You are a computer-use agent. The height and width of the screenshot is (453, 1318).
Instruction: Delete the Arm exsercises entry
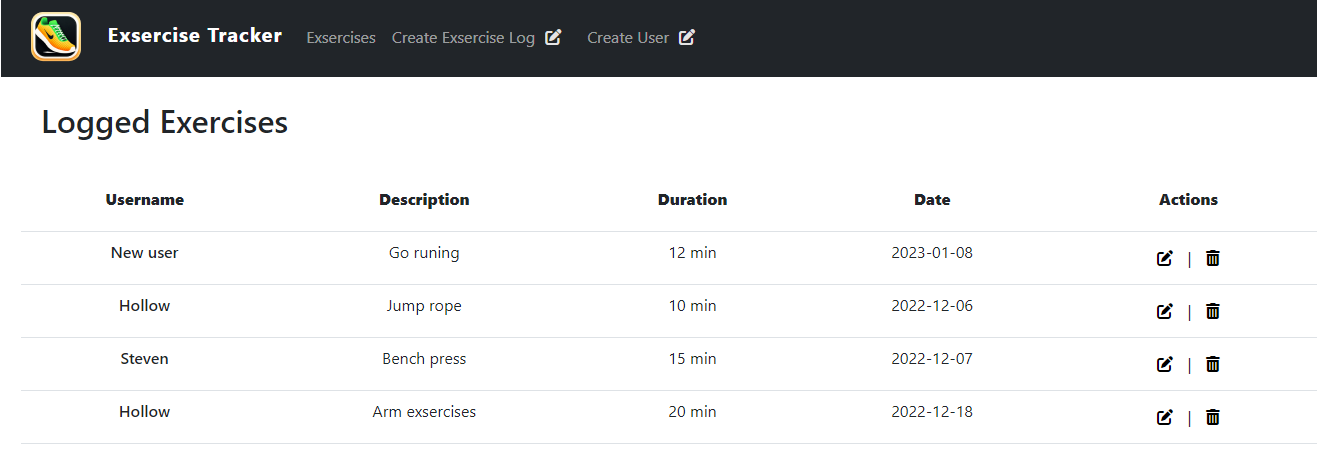tap(1213, 418)
